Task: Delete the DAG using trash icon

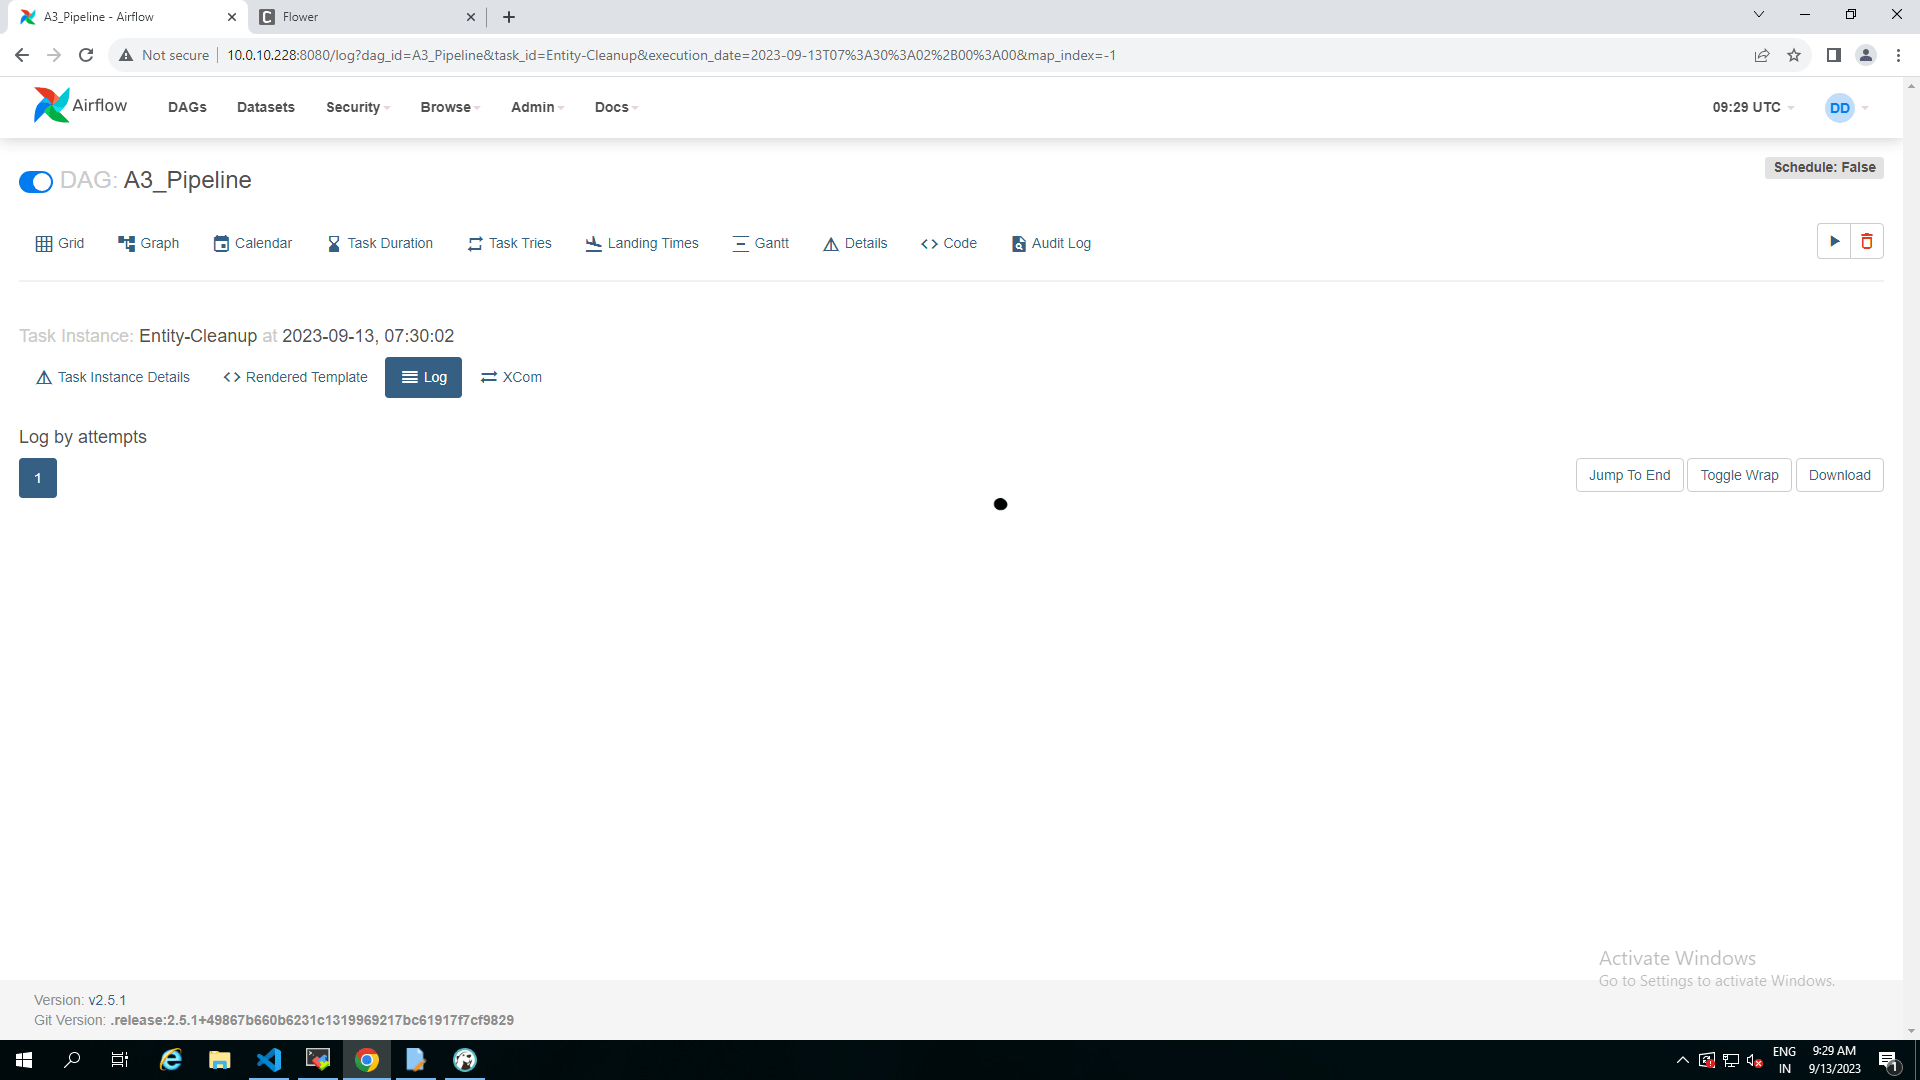Action: pos(1866,241)
